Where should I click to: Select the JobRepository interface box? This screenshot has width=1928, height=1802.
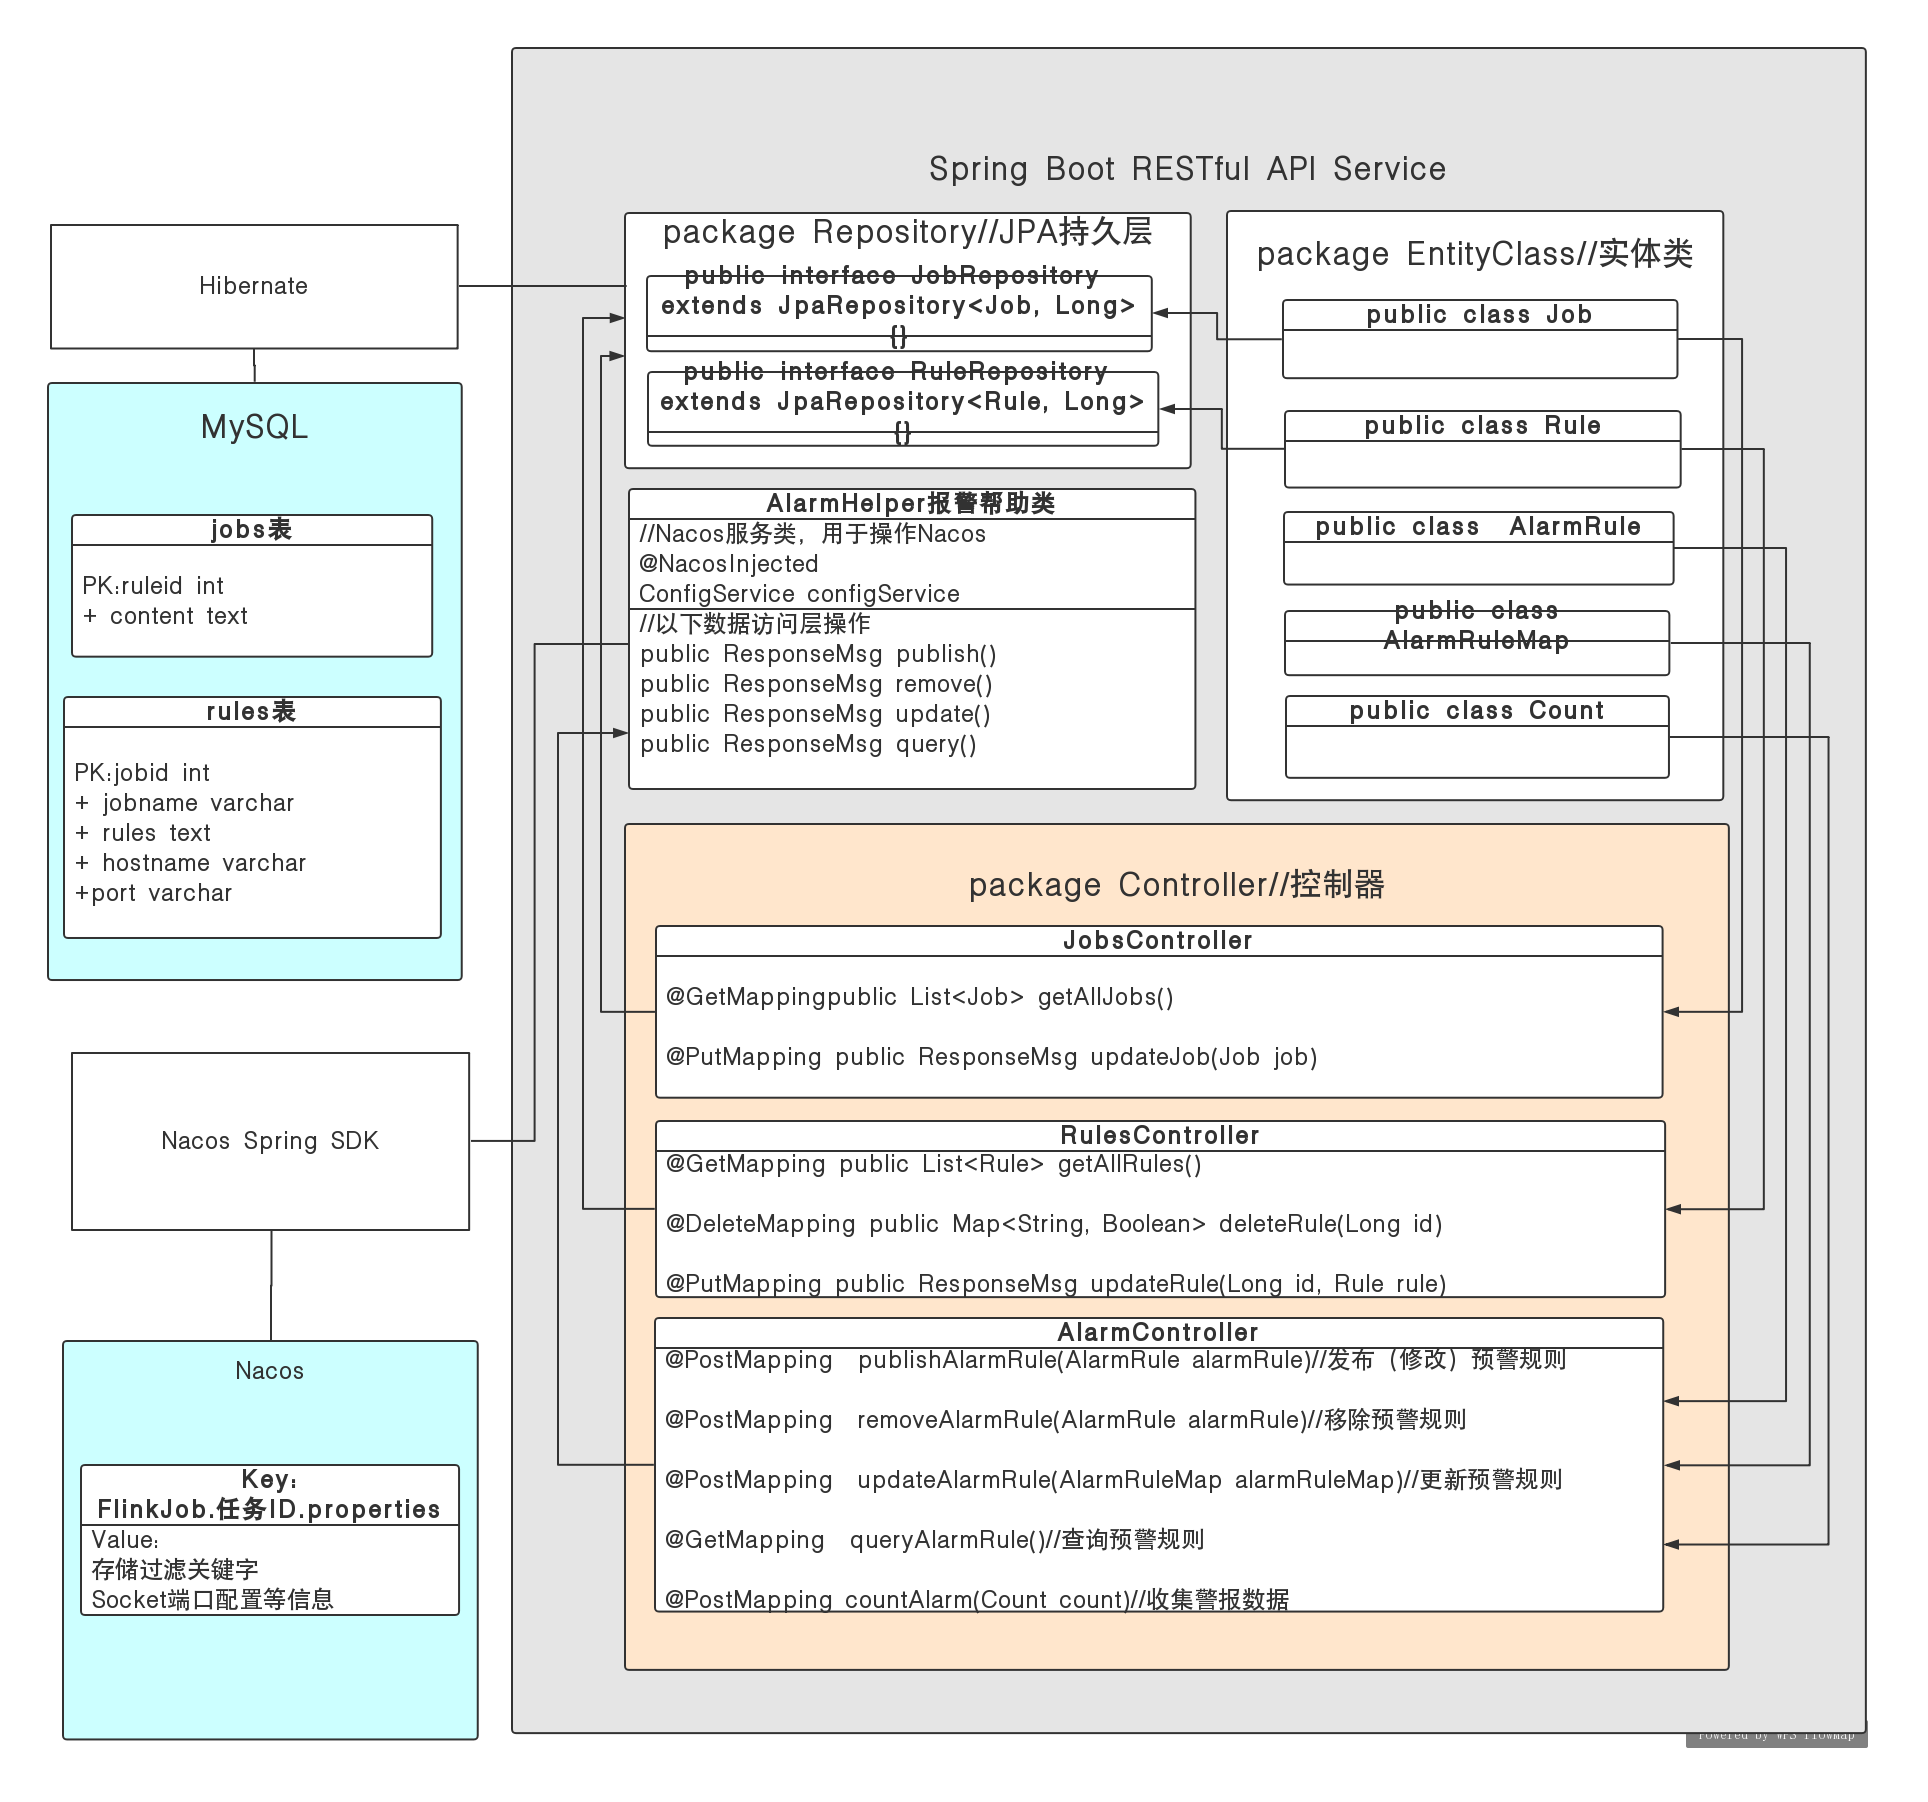[898, 306]
